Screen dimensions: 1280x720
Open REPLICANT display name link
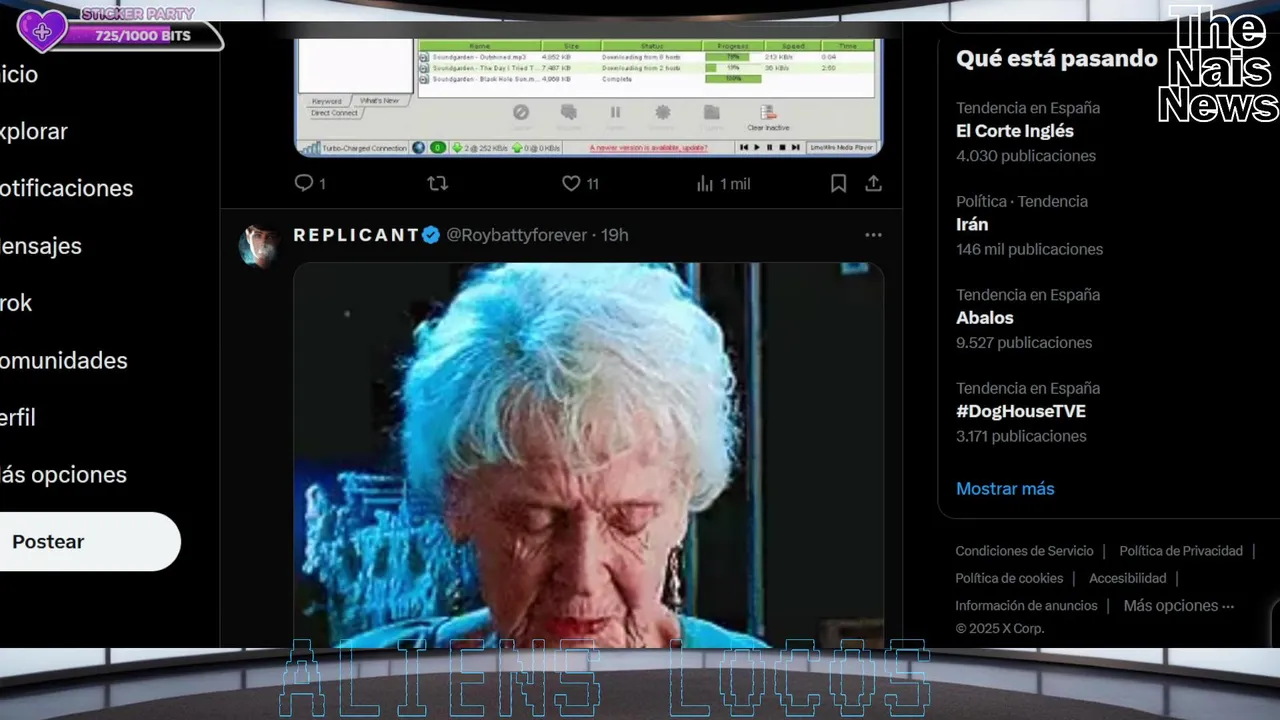pyautogui.click(x=356, y=235)
